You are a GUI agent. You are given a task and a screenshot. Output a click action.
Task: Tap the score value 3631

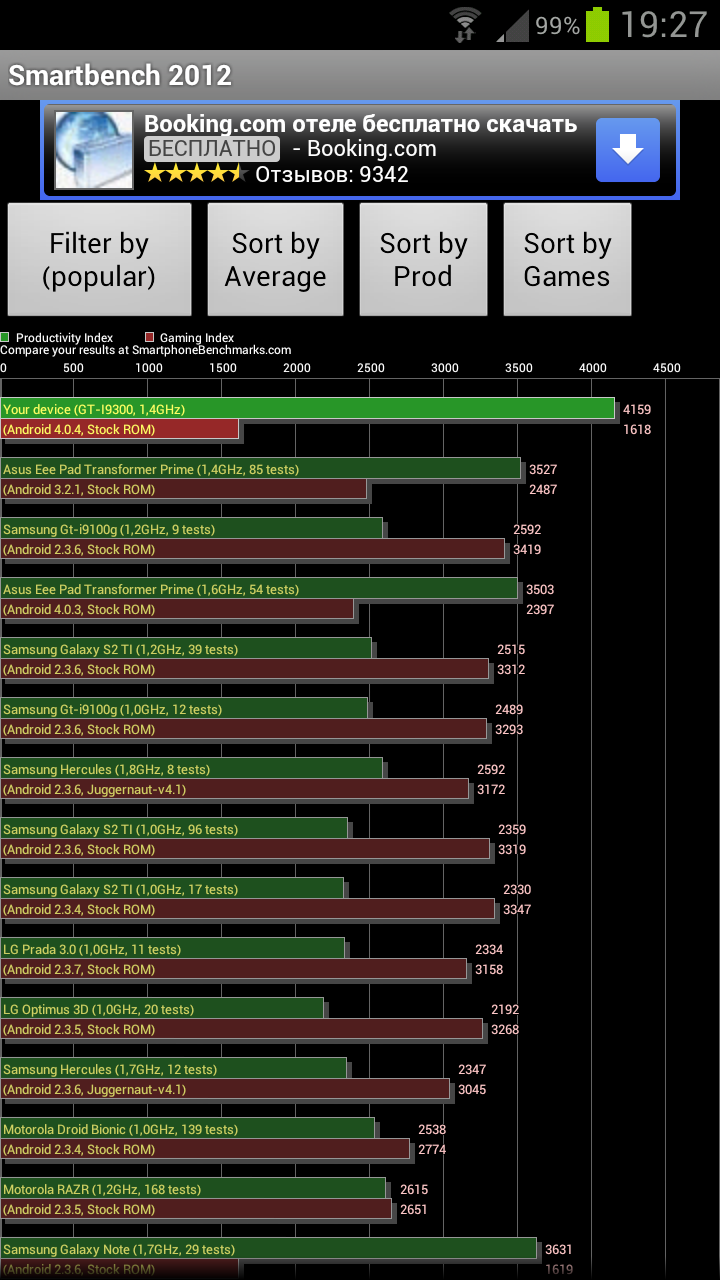559,1249
